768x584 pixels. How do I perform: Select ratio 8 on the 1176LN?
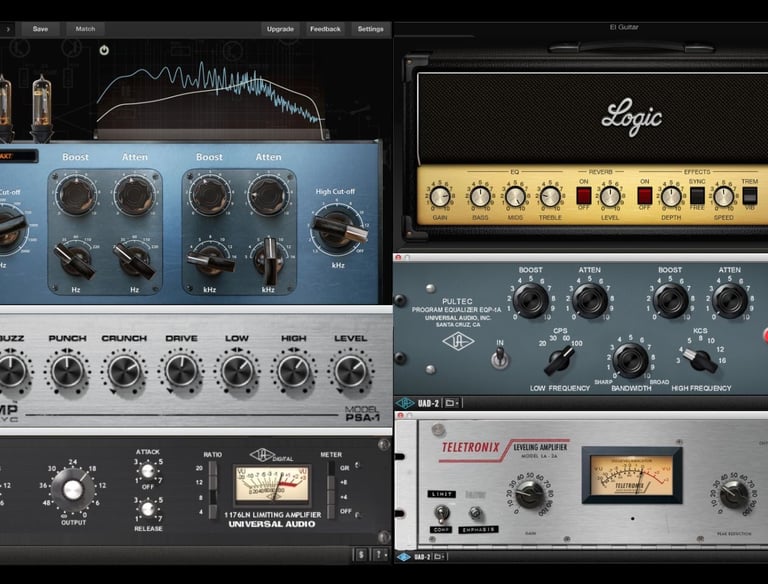click(213, 497)
